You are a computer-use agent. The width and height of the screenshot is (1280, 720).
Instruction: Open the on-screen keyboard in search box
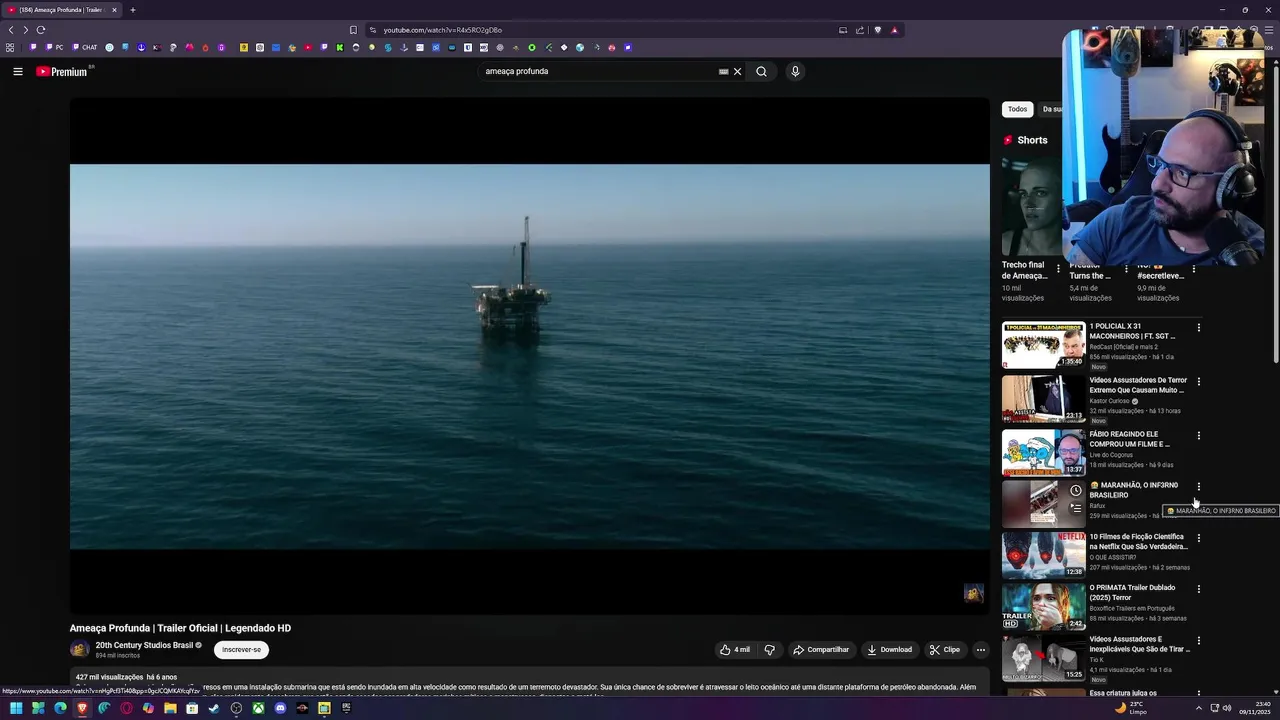point(723,71)
